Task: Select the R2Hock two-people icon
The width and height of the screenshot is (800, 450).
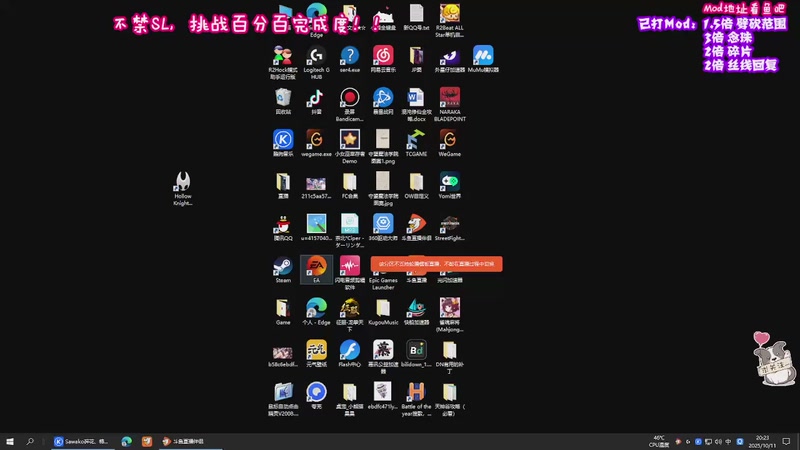Action: [283, 62]
